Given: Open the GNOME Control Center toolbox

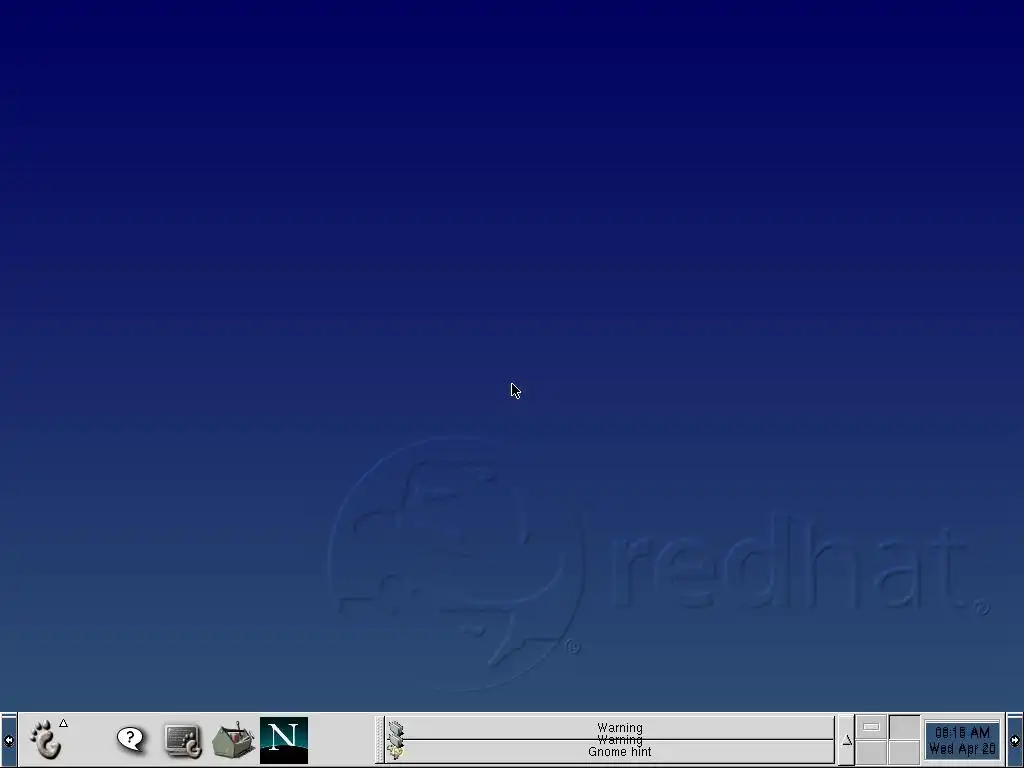Looking at the screenshot, I should click(233, 740).
